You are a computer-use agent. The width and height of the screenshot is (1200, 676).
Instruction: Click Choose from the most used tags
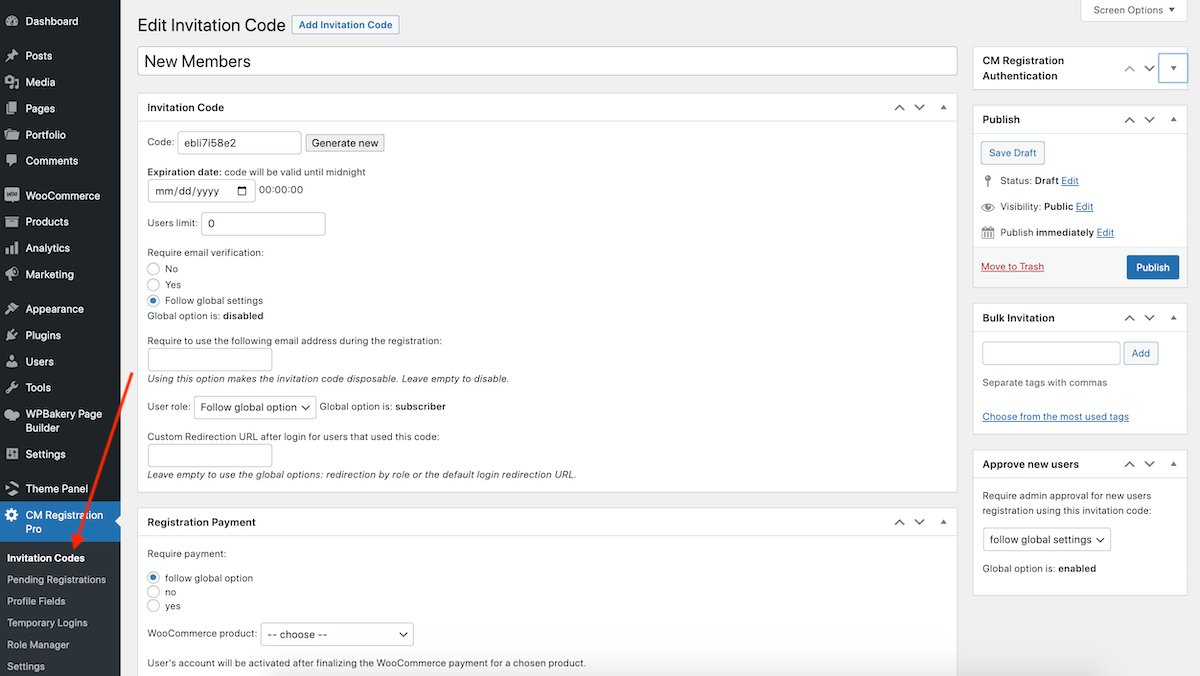tap(1056, 417)
